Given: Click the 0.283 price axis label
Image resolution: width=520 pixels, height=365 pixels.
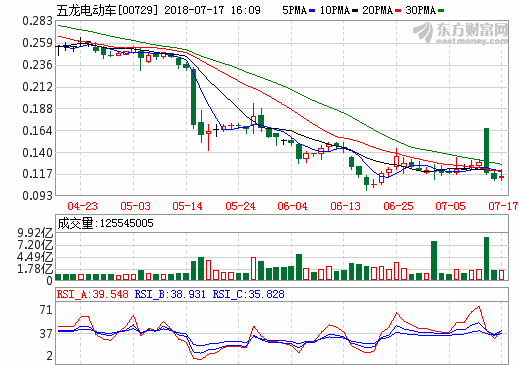Looking at the screenshot, I should 37,21.
